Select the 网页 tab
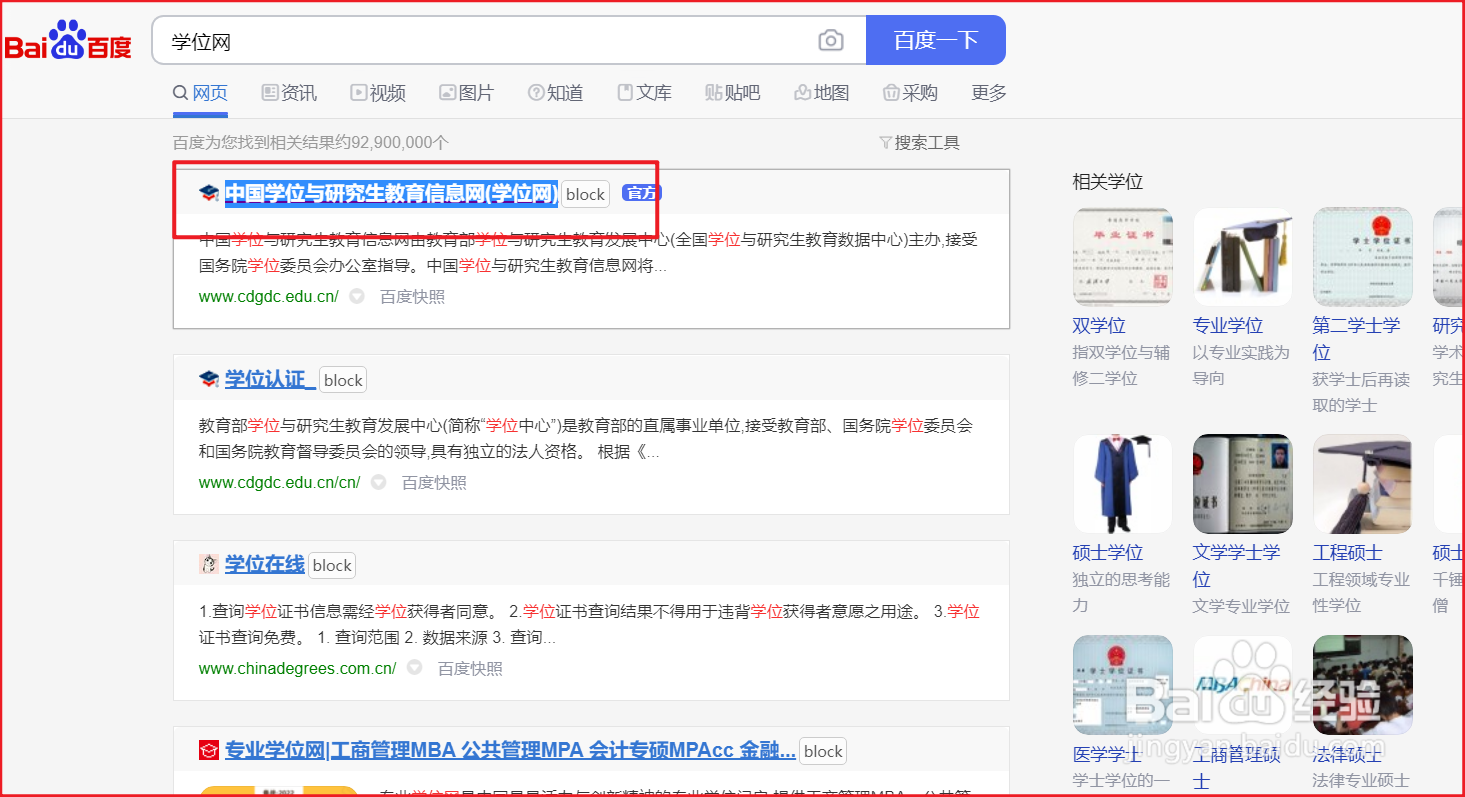 200,93
